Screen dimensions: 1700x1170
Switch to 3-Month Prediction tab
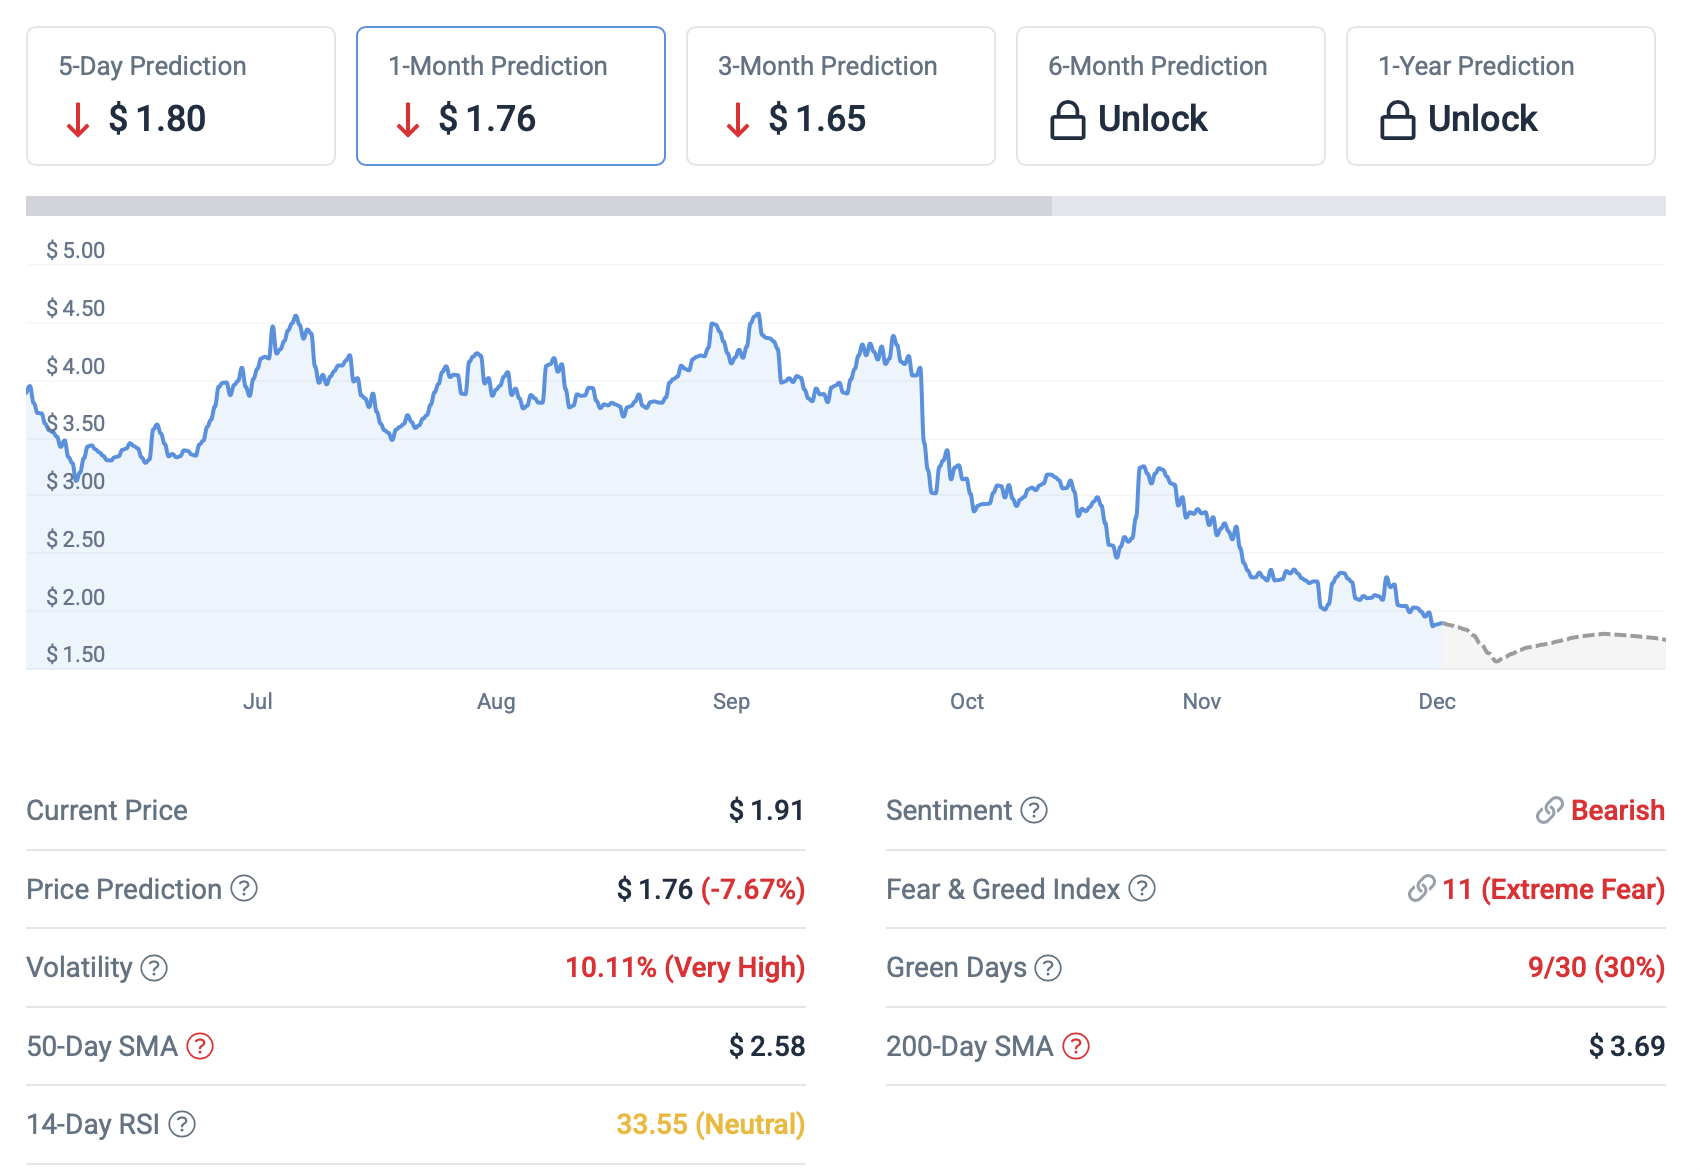(841, 96)
